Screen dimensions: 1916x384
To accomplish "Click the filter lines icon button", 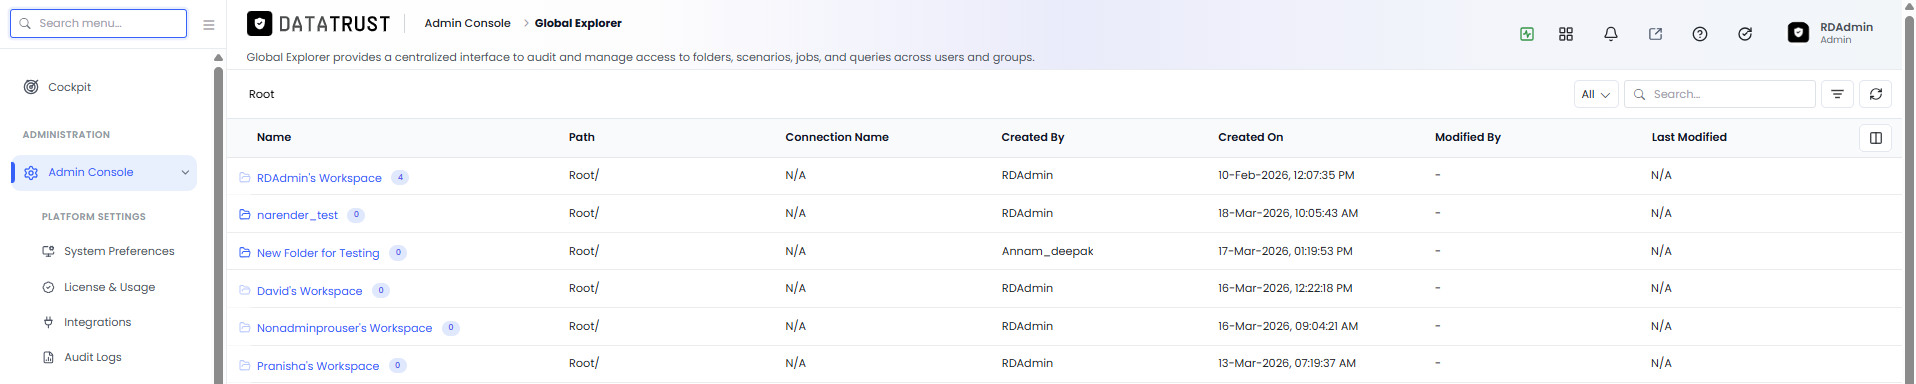I will pos(1837,94).
